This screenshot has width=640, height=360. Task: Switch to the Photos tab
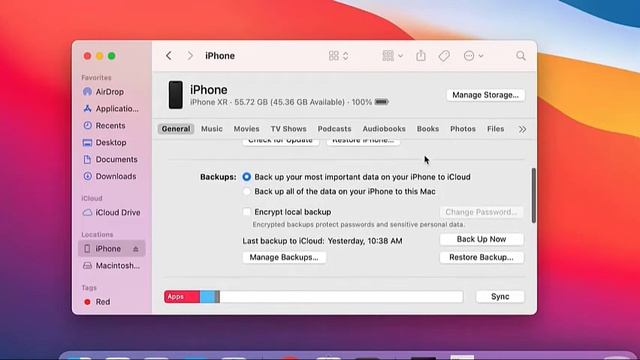pyautogui.click(x=463, y=129)
